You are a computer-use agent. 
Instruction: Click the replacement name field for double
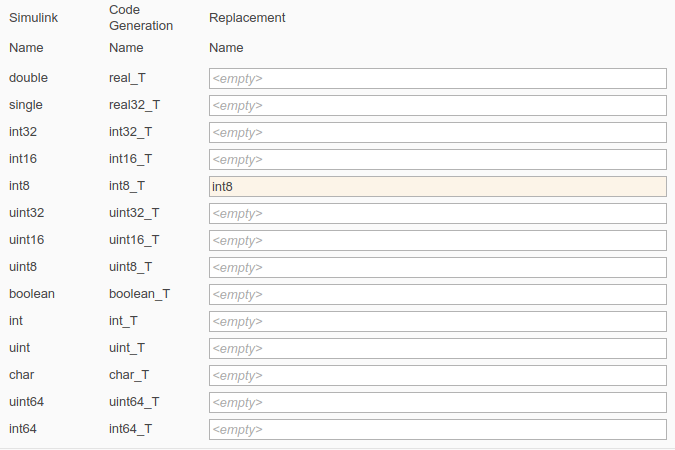[437, 78]
